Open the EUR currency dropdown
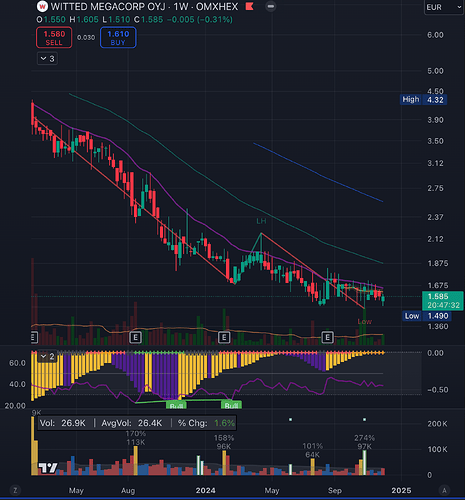This screenshot has height=500, width=465. [443, 7]
